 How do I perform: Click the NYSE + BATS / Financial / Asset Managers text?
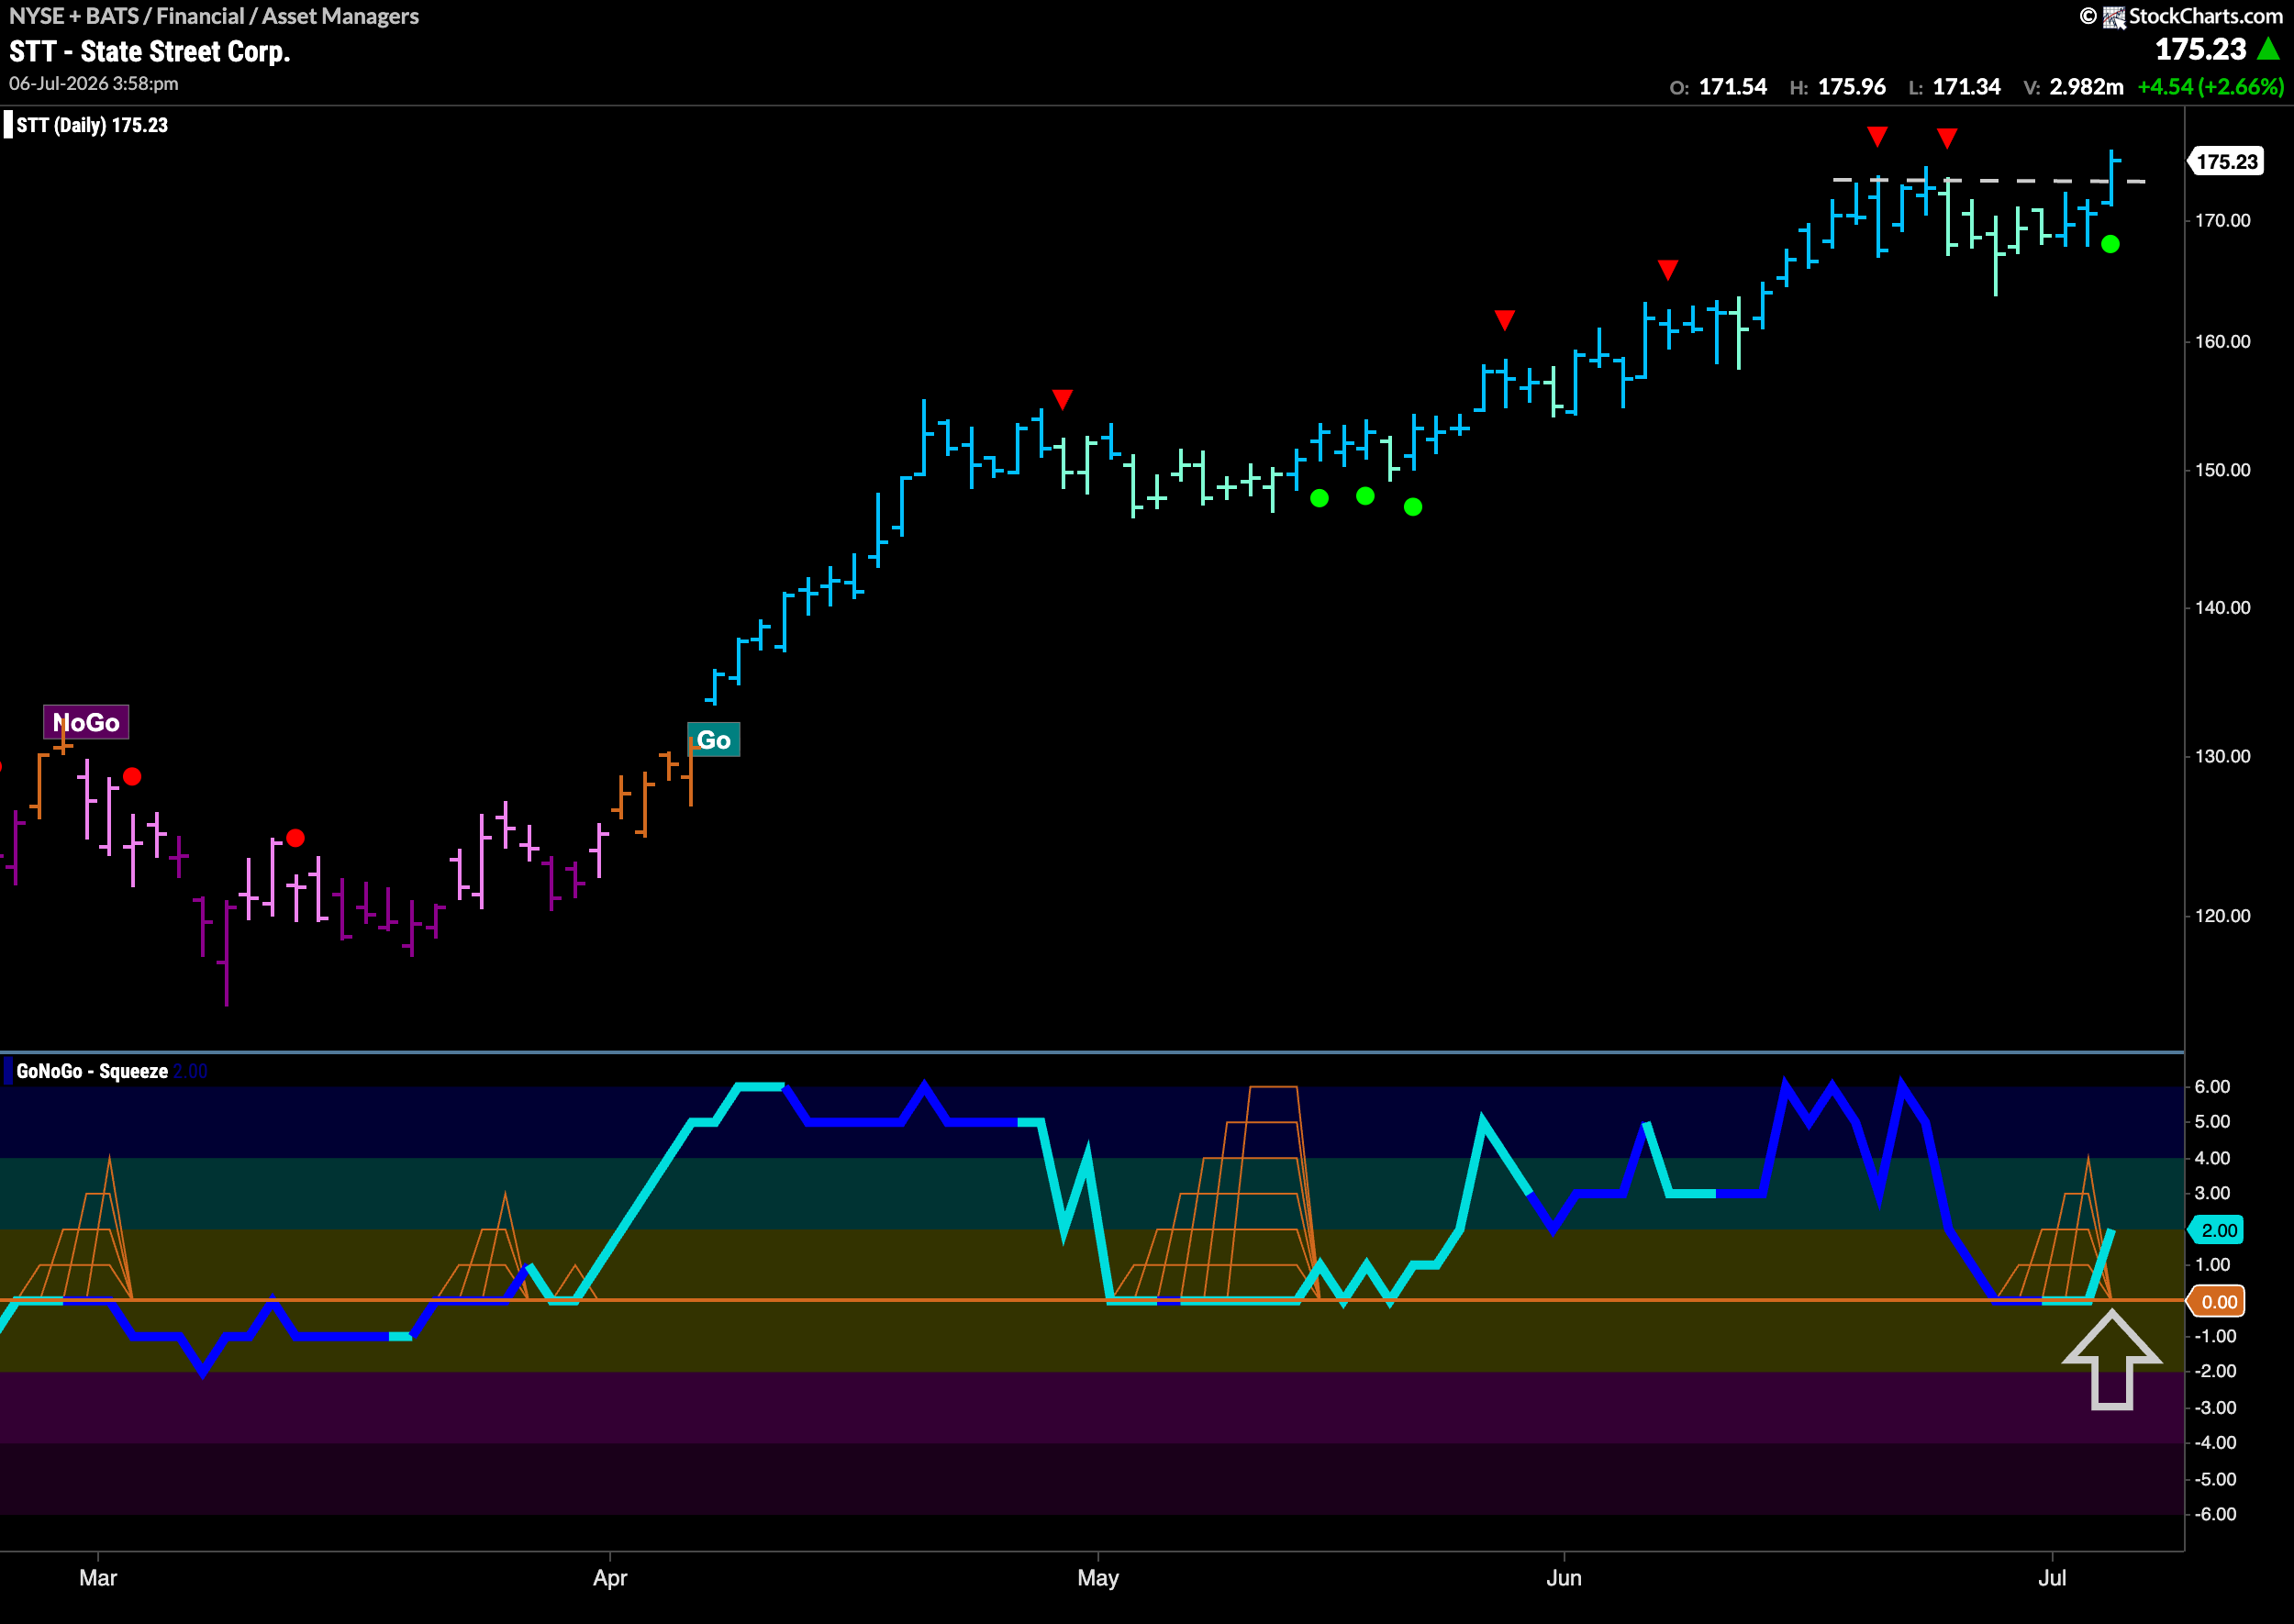click(x=214, y=16)
